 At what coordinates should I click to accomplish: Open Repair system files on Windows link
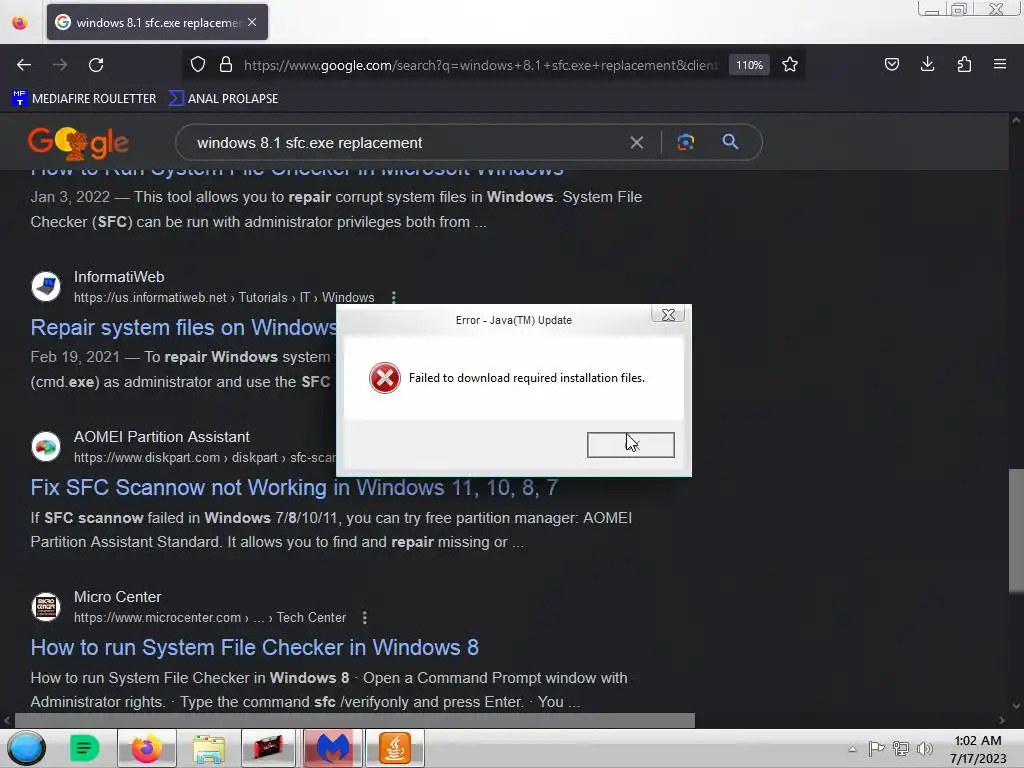click(184, 327)
